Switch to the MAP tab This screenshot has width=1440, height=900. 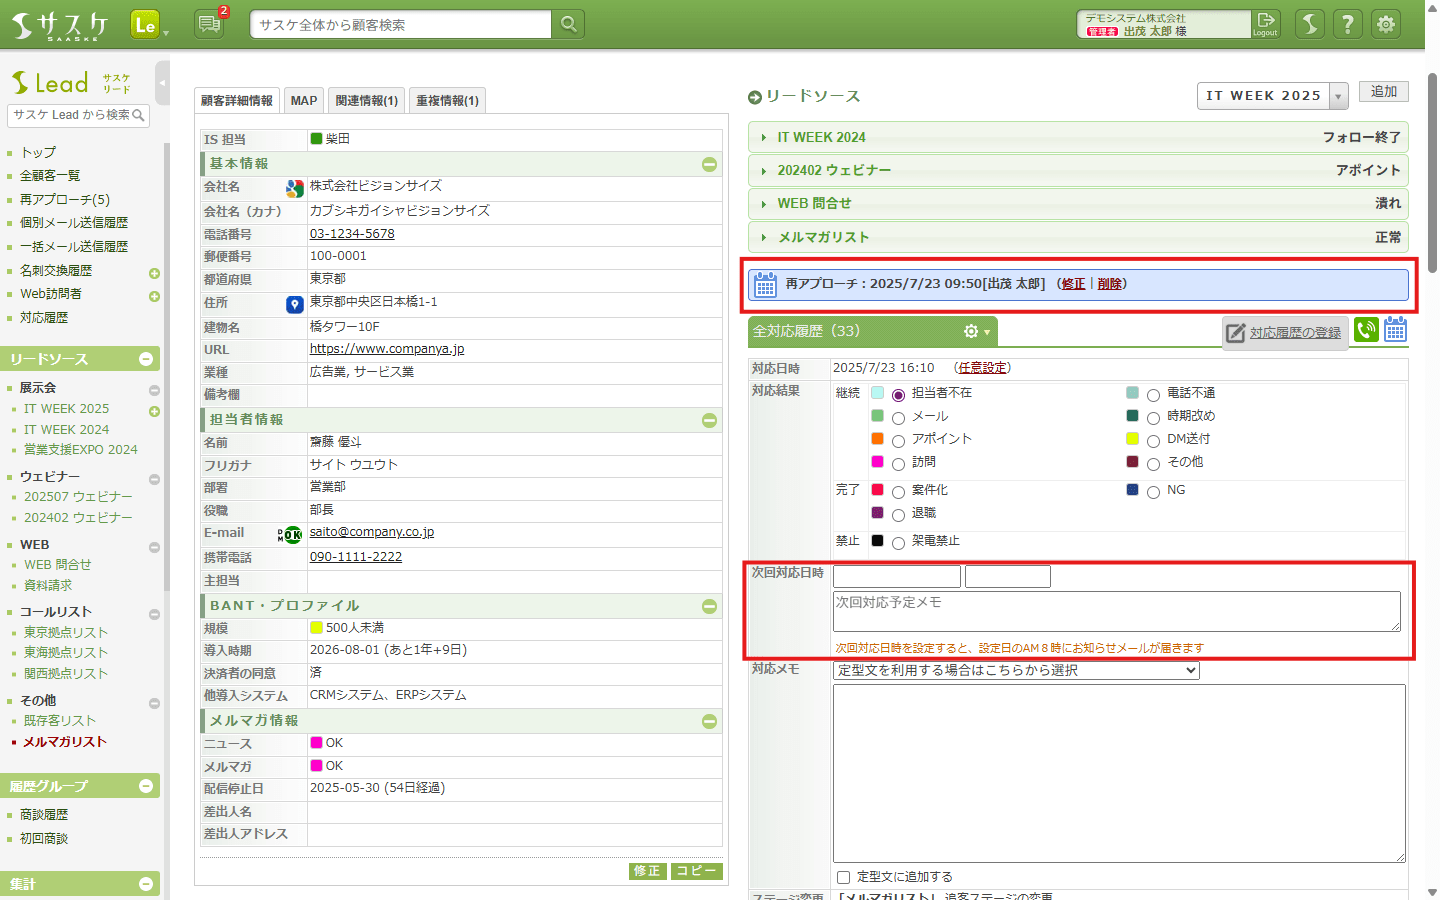click(303, 100)
